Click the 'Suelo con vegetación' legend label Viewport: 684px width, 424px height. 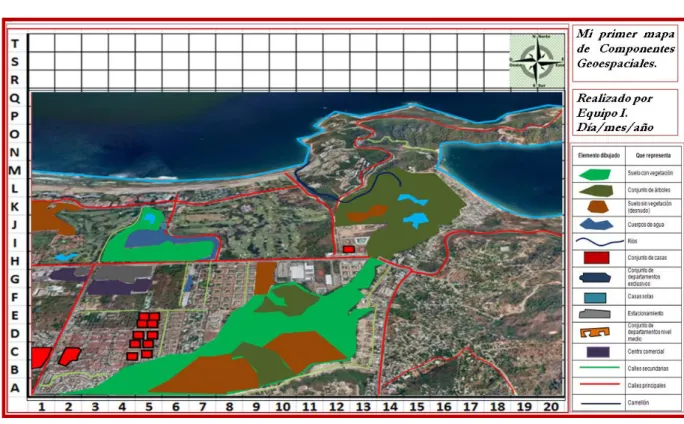pos(650,173)
